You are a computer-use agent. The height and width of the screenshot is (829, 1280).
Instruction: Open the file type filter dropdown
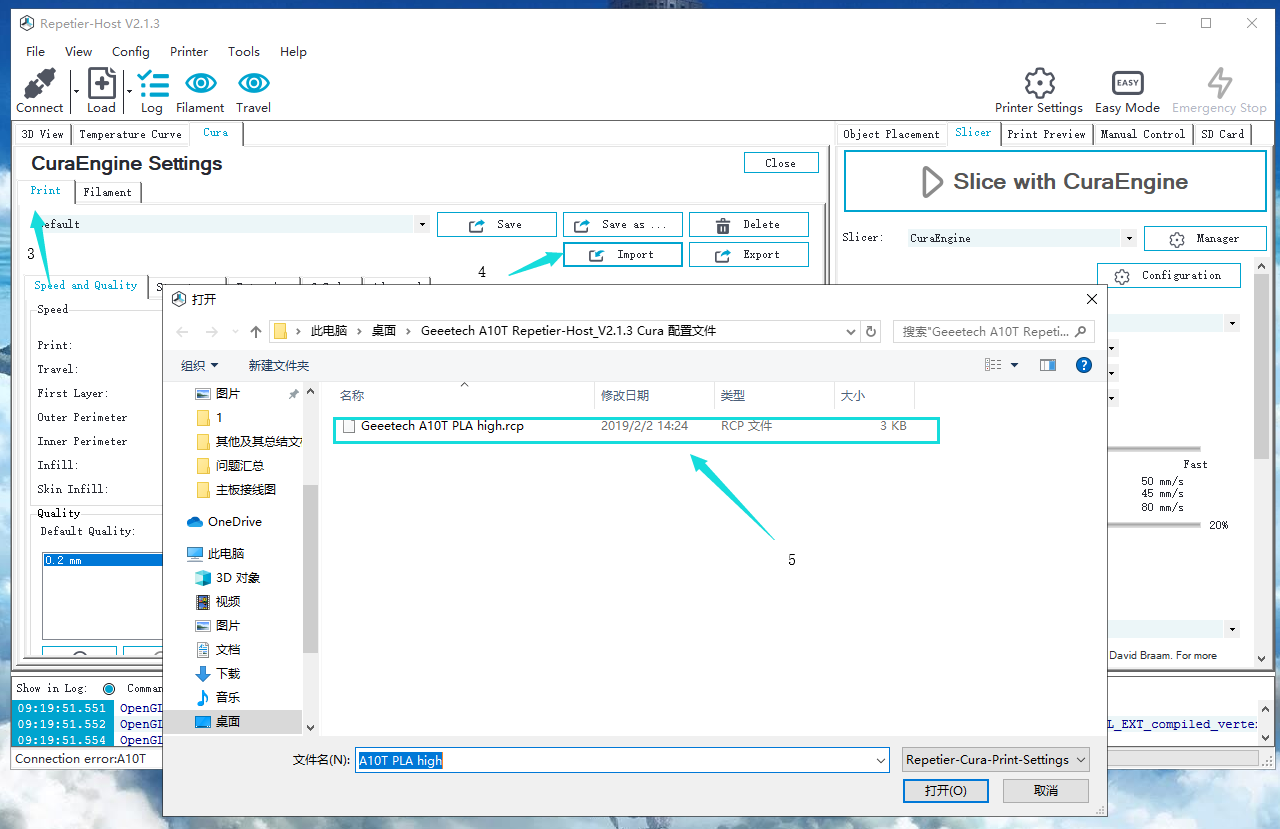pyautogui.click(x=995, y=760)
